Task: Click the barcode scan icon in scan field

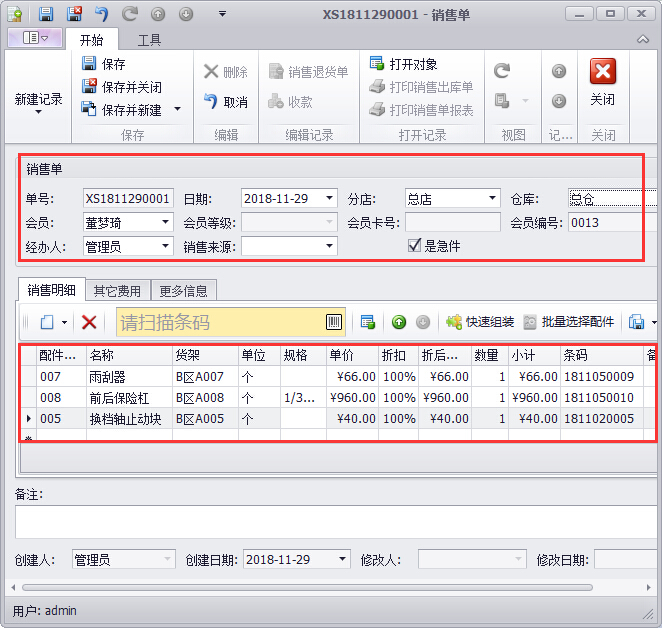Action: tap(334, 322)
